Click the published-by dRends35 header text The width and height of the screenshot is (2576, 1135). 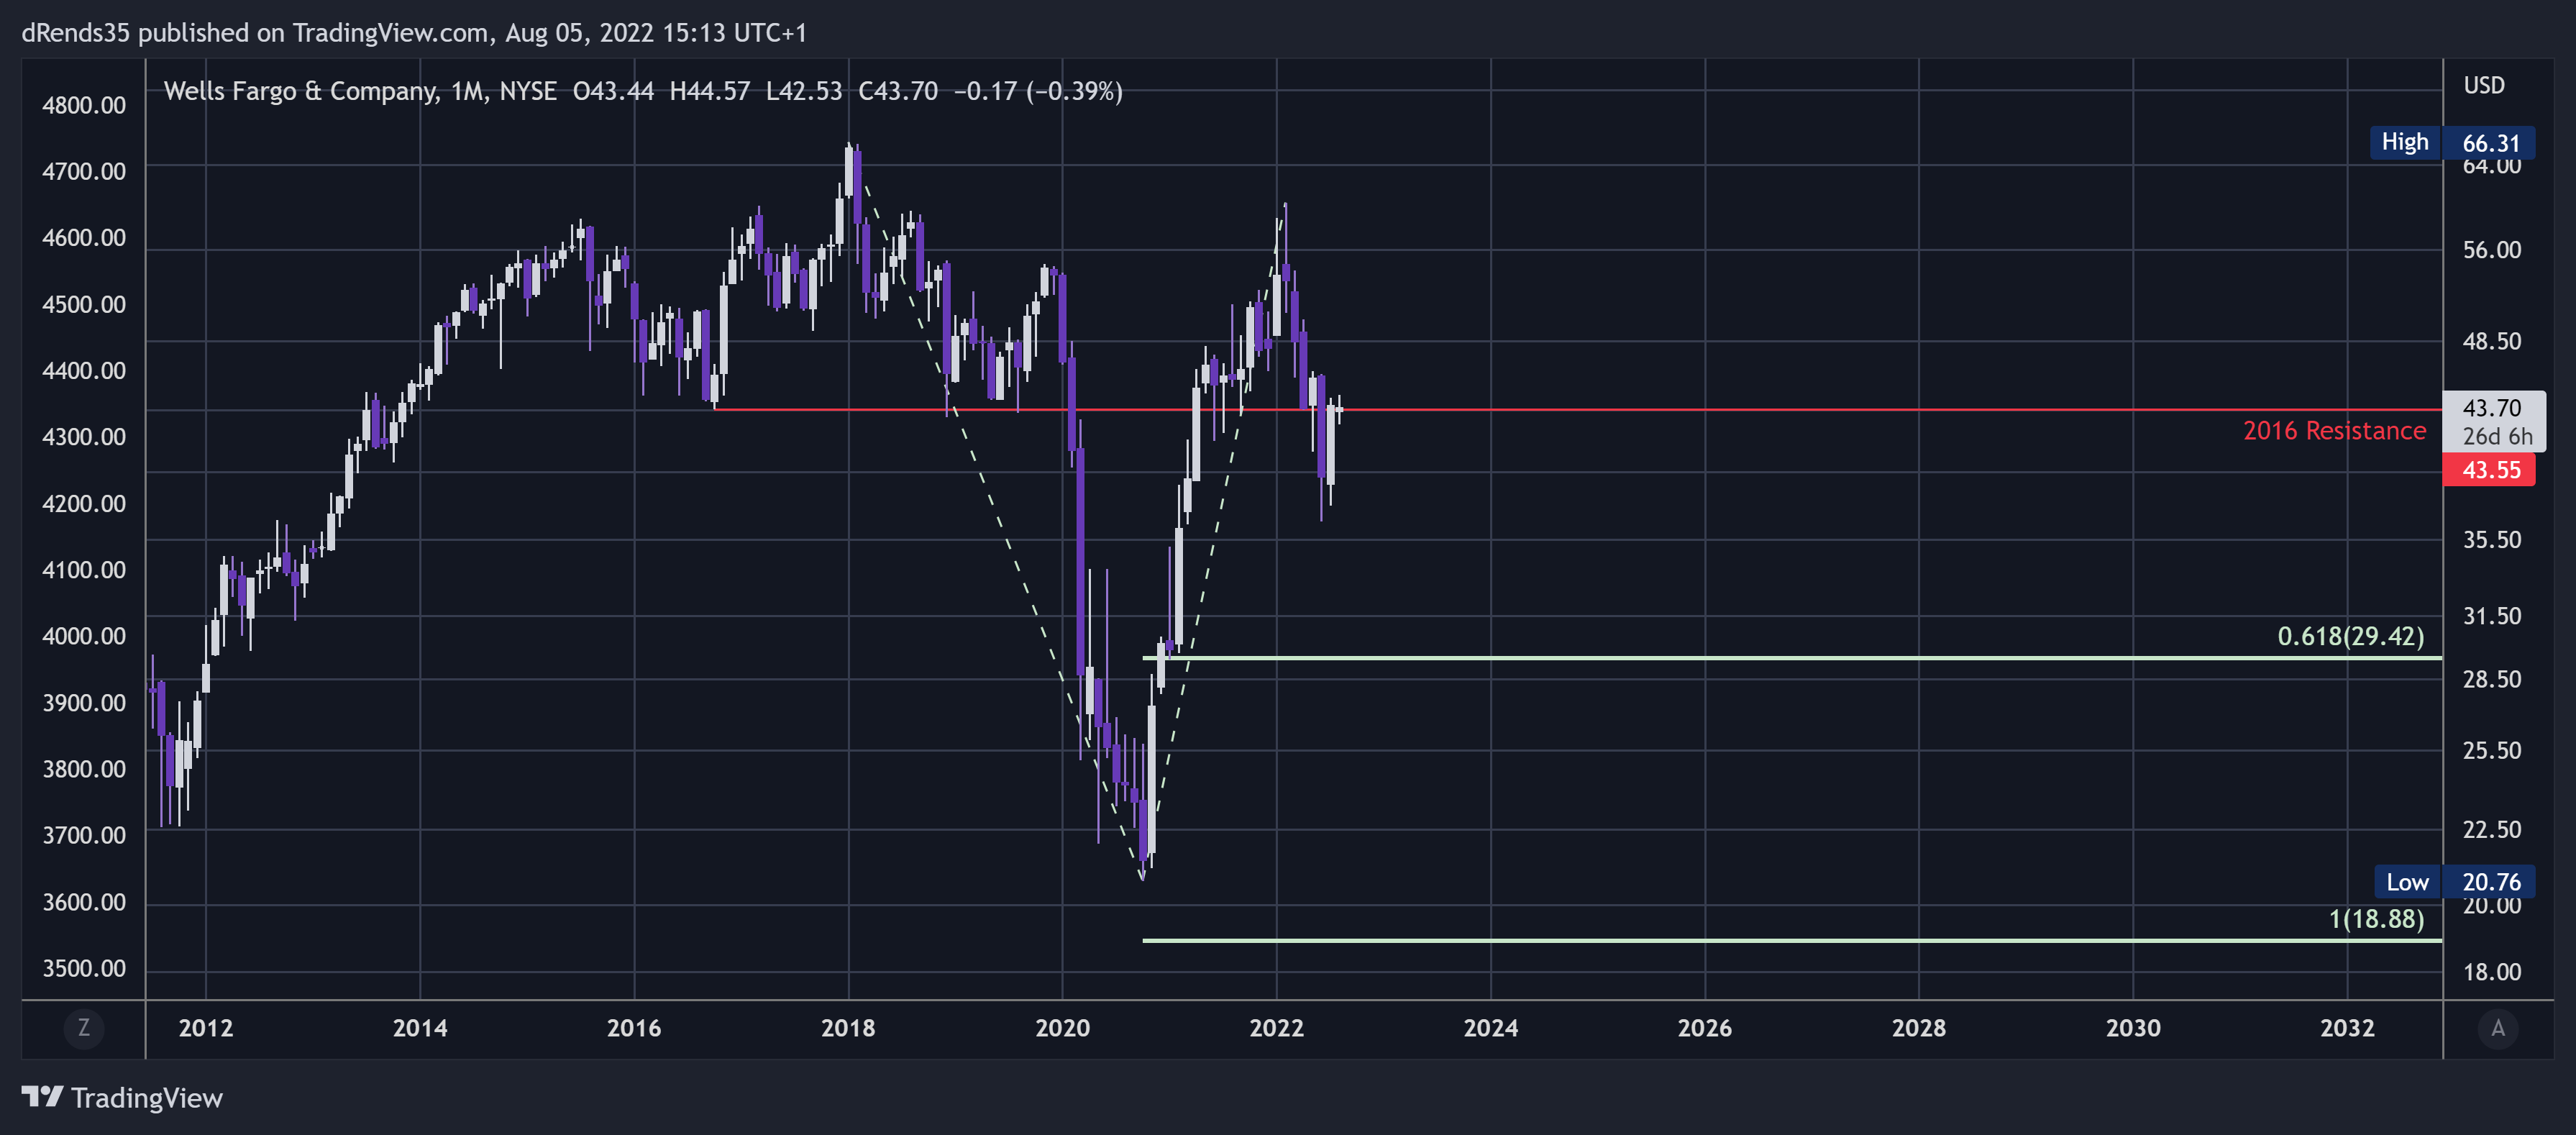[414, 33]
